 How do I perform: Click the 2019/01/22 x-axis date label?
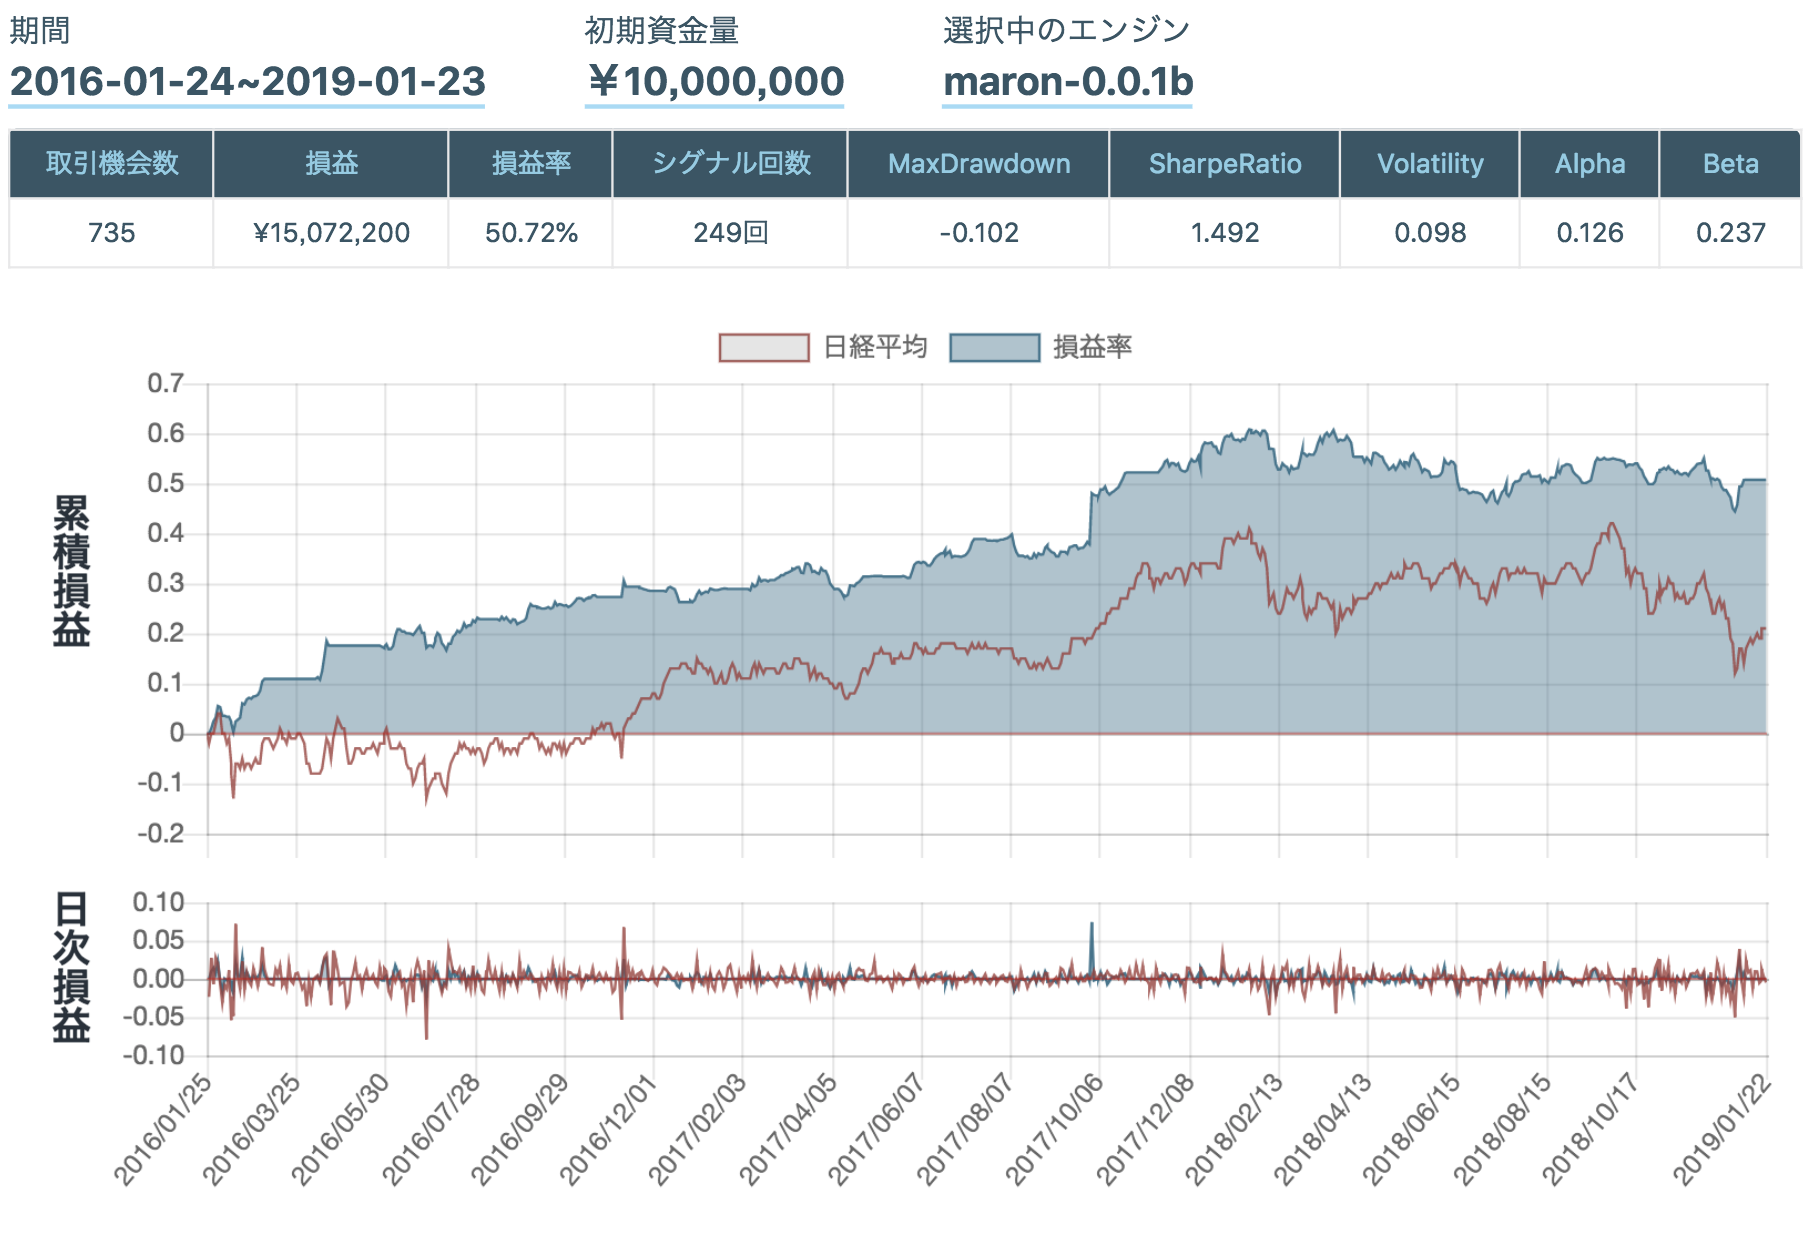[1723, 1132]
